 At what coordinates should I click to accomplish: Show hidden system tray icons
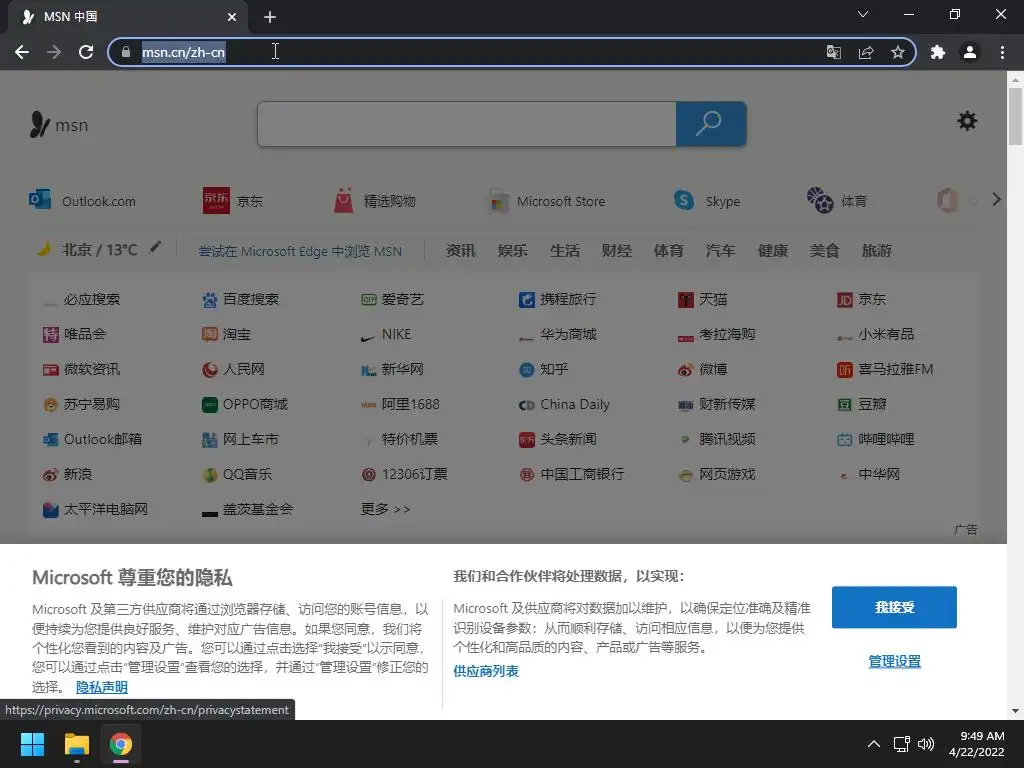point(873,744)
